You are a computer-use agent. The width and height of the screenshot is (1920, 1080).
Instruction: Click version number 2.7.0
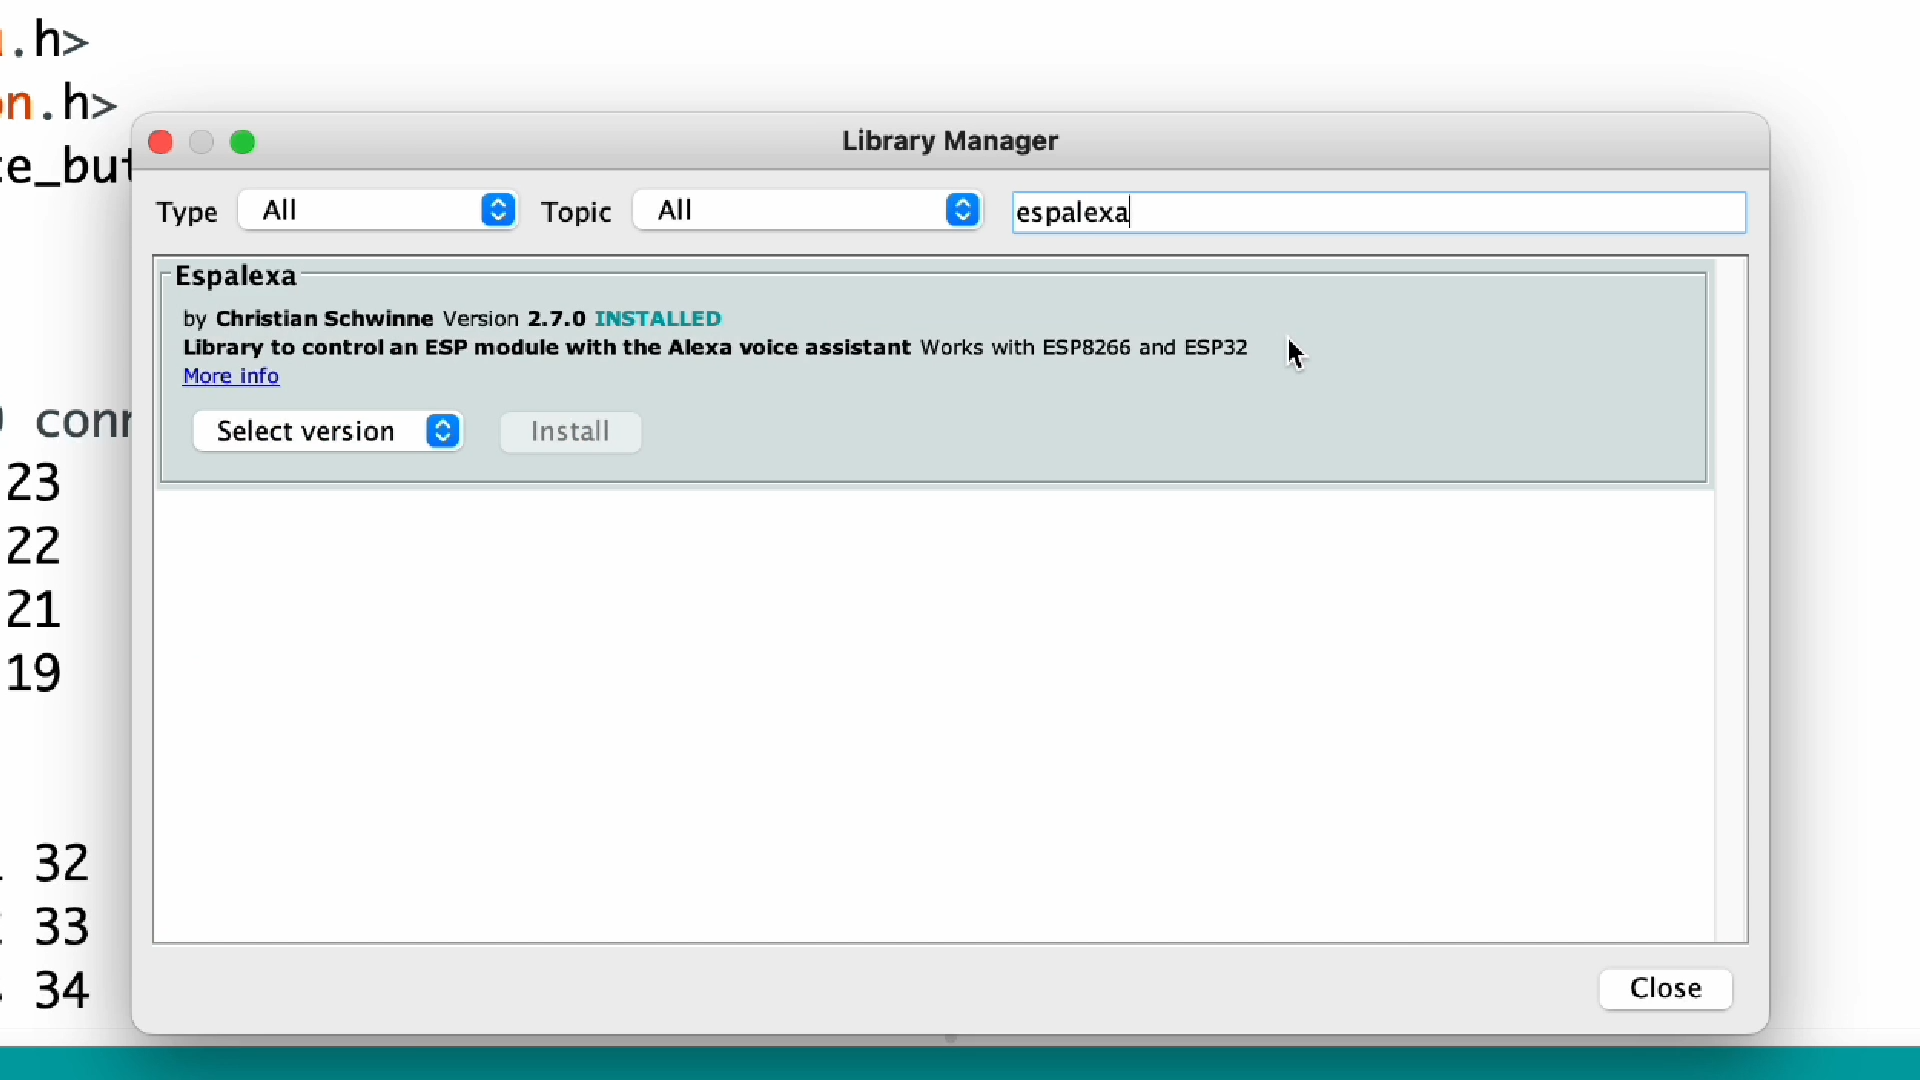557,318
